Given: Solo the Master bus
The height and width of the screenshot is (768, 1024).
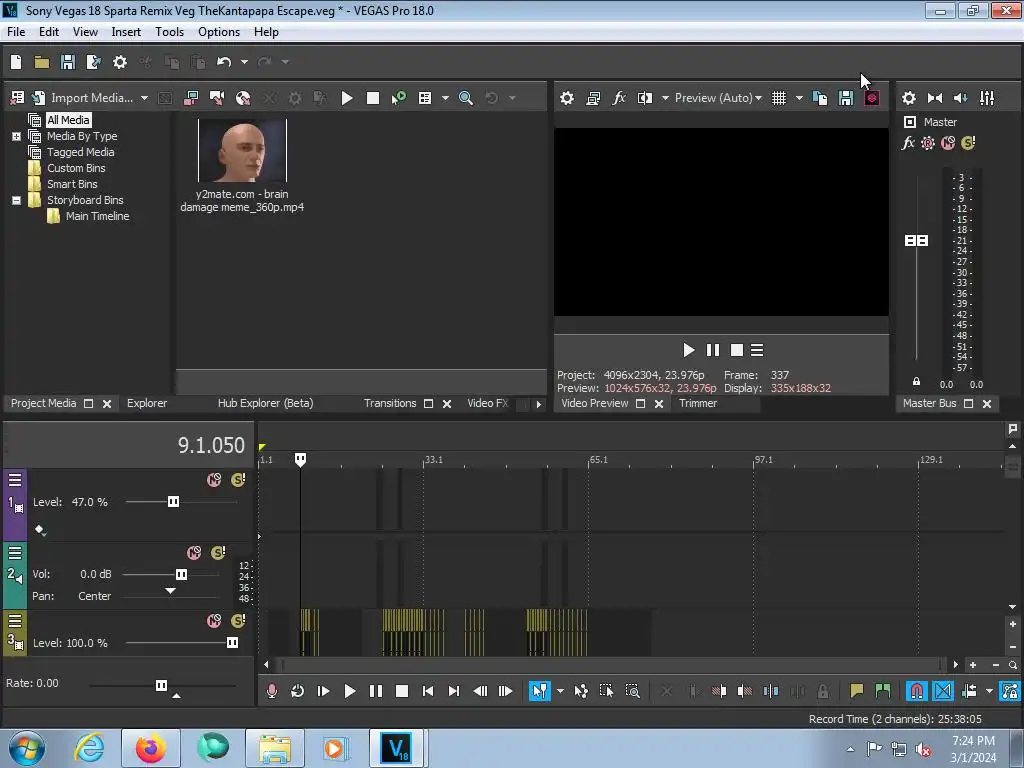Looking at the screenshot, I should click(968, 143).
